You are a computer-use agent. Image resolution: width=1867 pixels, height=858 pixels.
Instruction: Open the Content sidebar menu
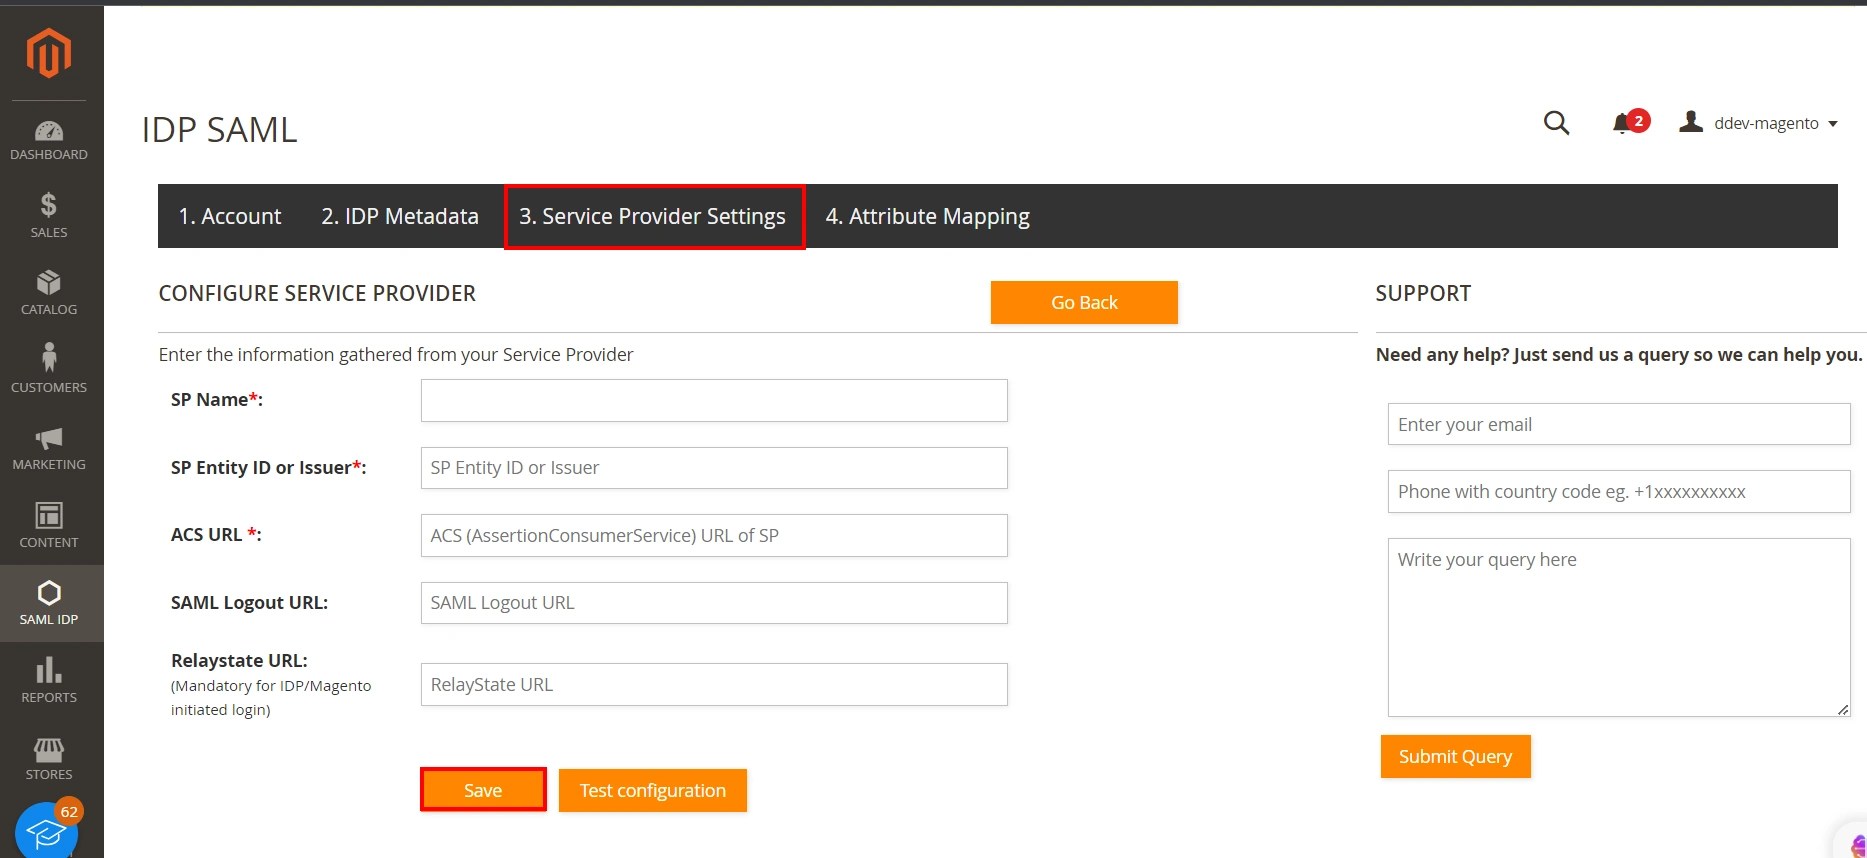pos(49,525)
